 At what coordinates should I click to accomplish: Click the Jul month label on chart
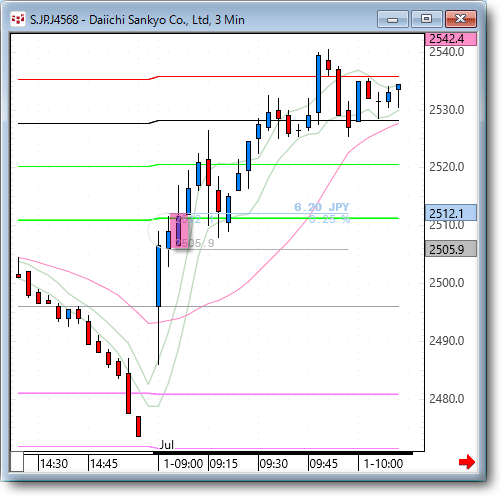click(x=167, y=445)
